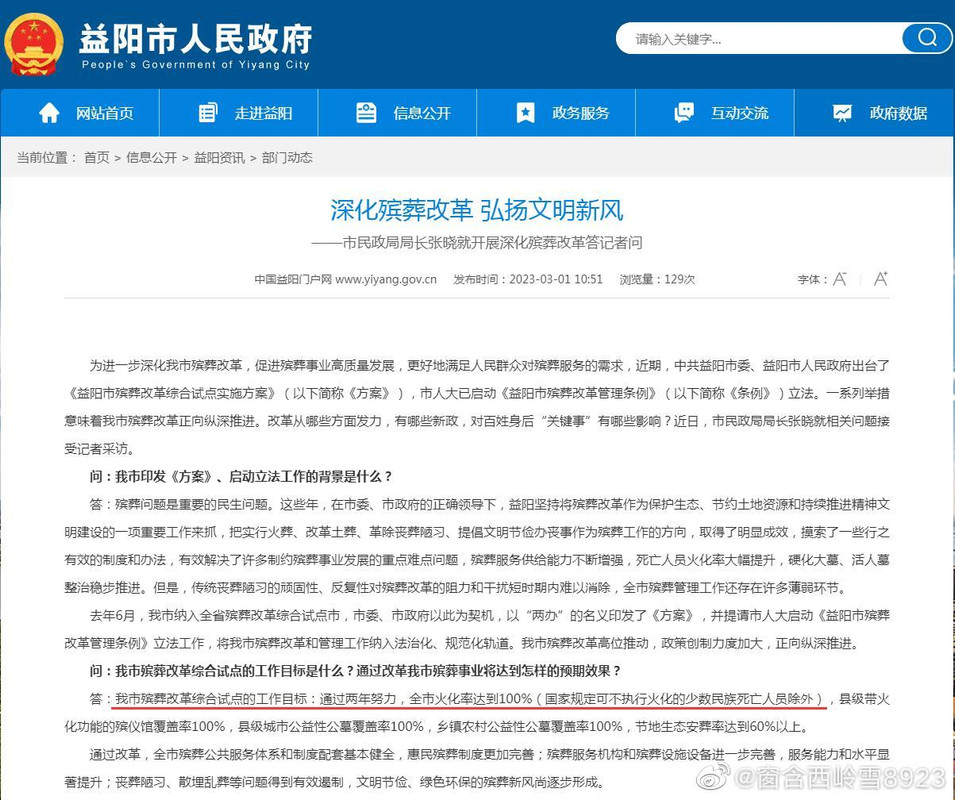Screen dimensions: 955x800
Task: Open 政府数据 navigation item
Action: pyautogui.click(x=874, y=113)
